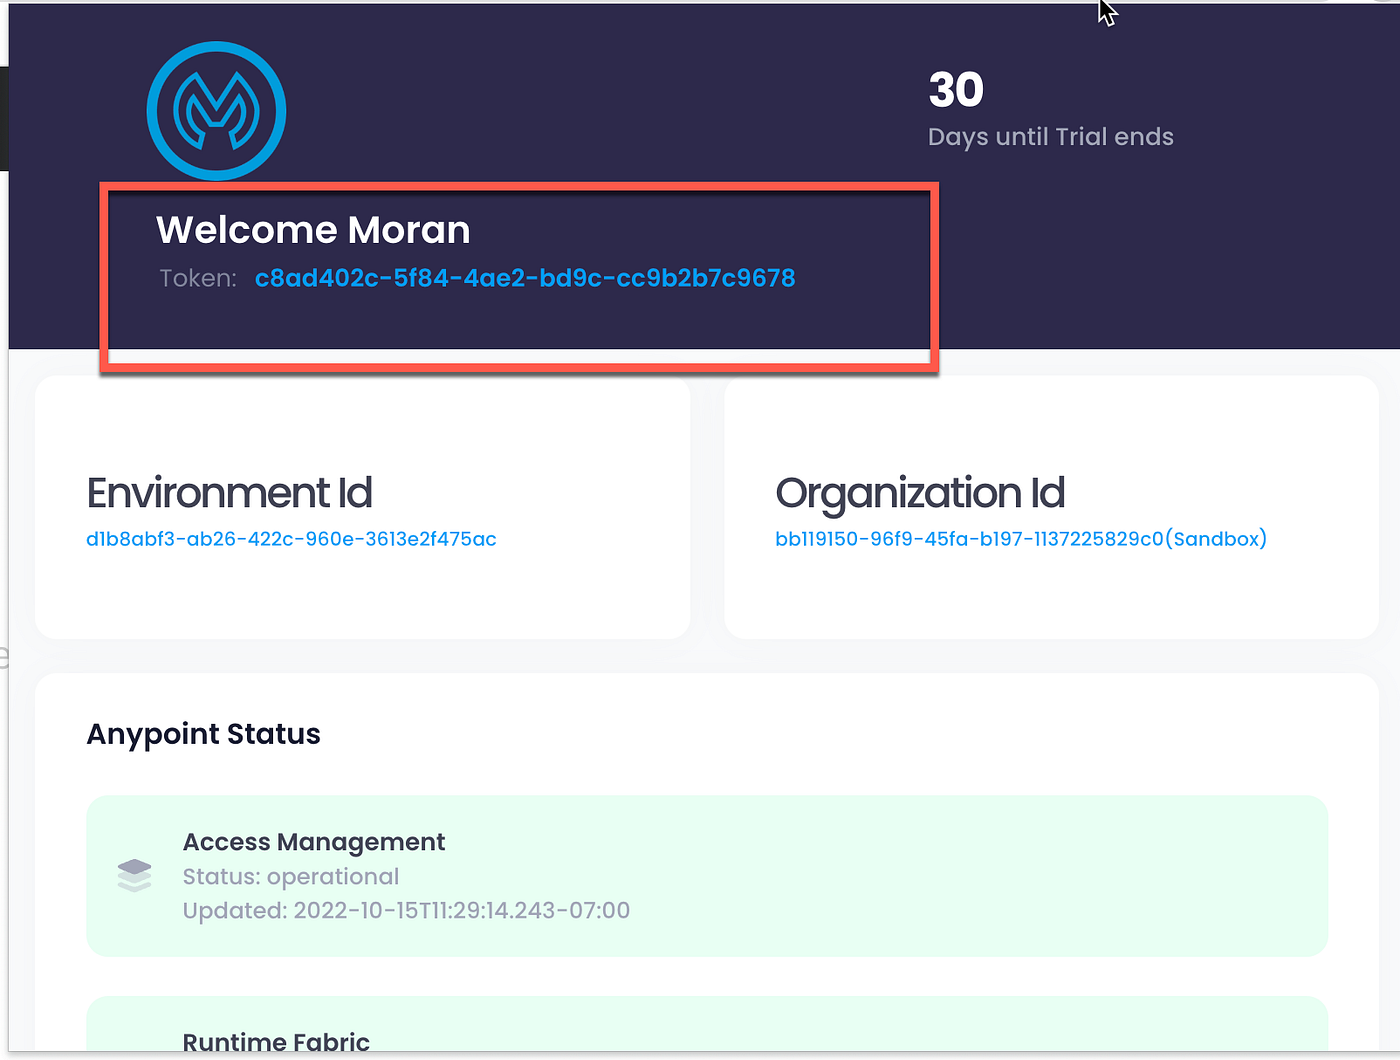Select the Welcome Moran heading
Viewport: 1400px width, 1060px height.
(313, 230)
